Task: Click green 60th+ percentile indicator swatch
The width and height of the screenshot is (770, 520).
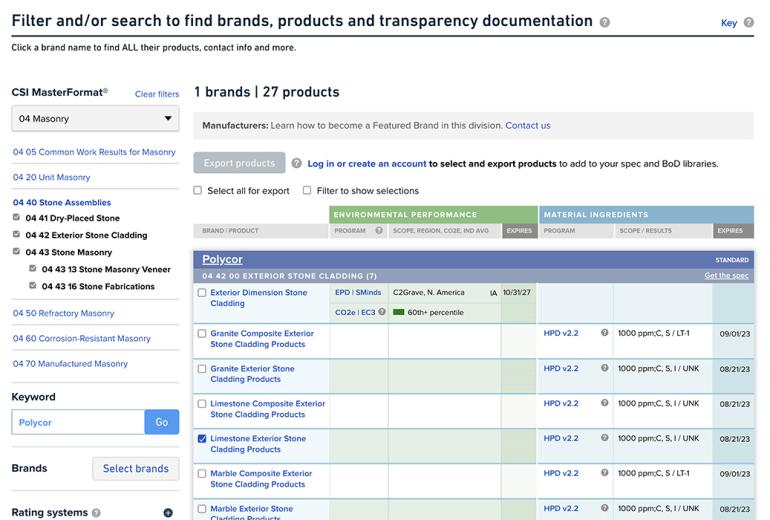Action: tap(399, 312)
